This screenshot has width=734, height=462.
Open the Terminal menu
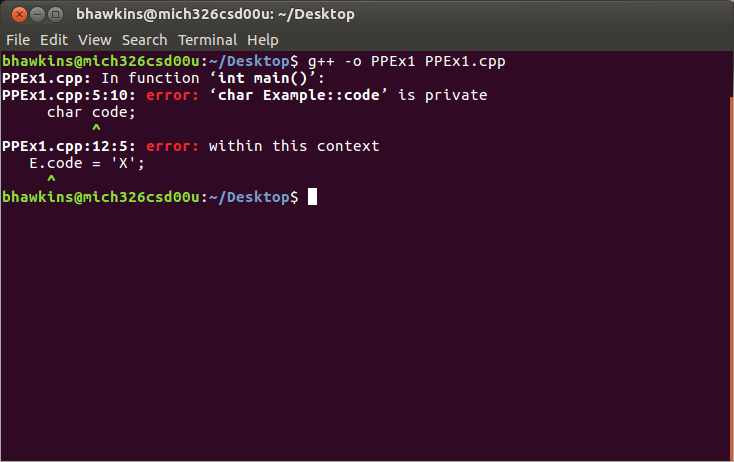pos(207,40)
